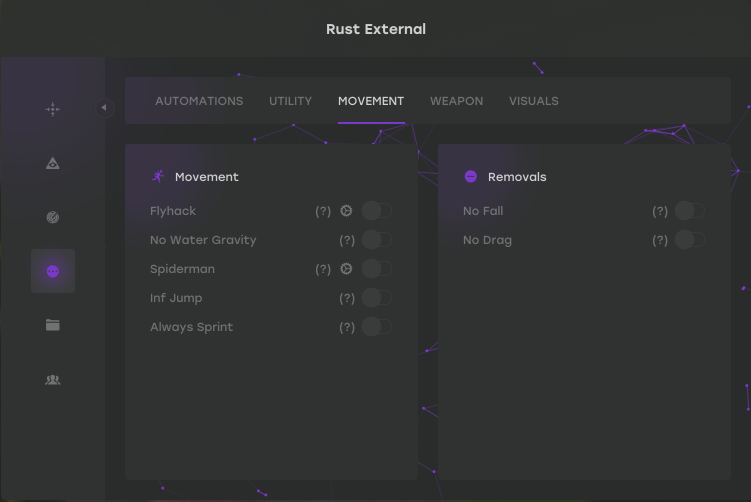The image size is (751, 502).
Task: Open the eye-triangle visuals sidebar section
Action: [53, 163]
